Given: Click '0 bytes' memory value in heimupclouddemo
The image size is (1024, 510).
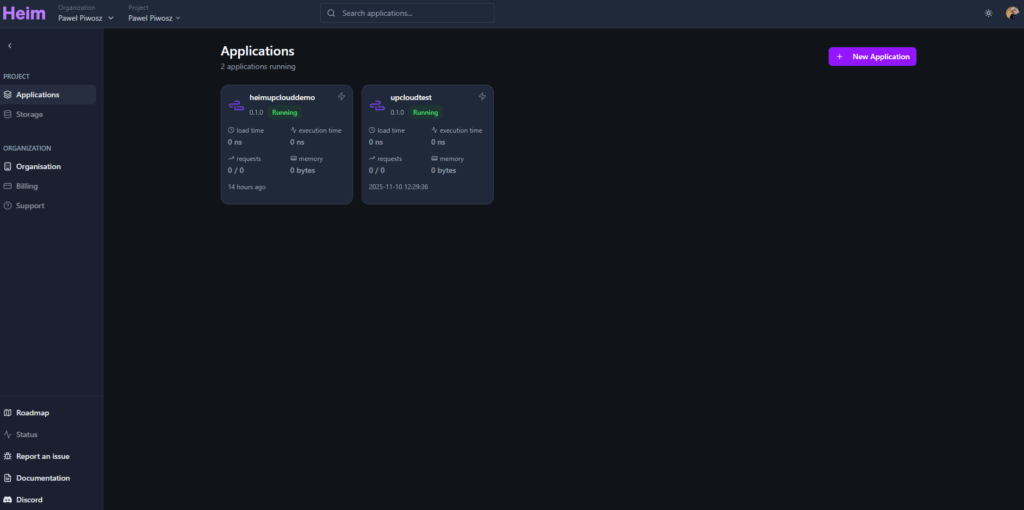Looking at the screenshot, I should tap(303, 170).
